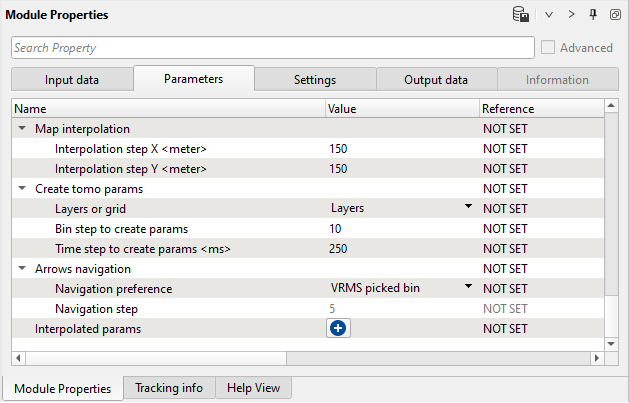
Task: Show the Help View tab
Action: click(x=254, y=388)
